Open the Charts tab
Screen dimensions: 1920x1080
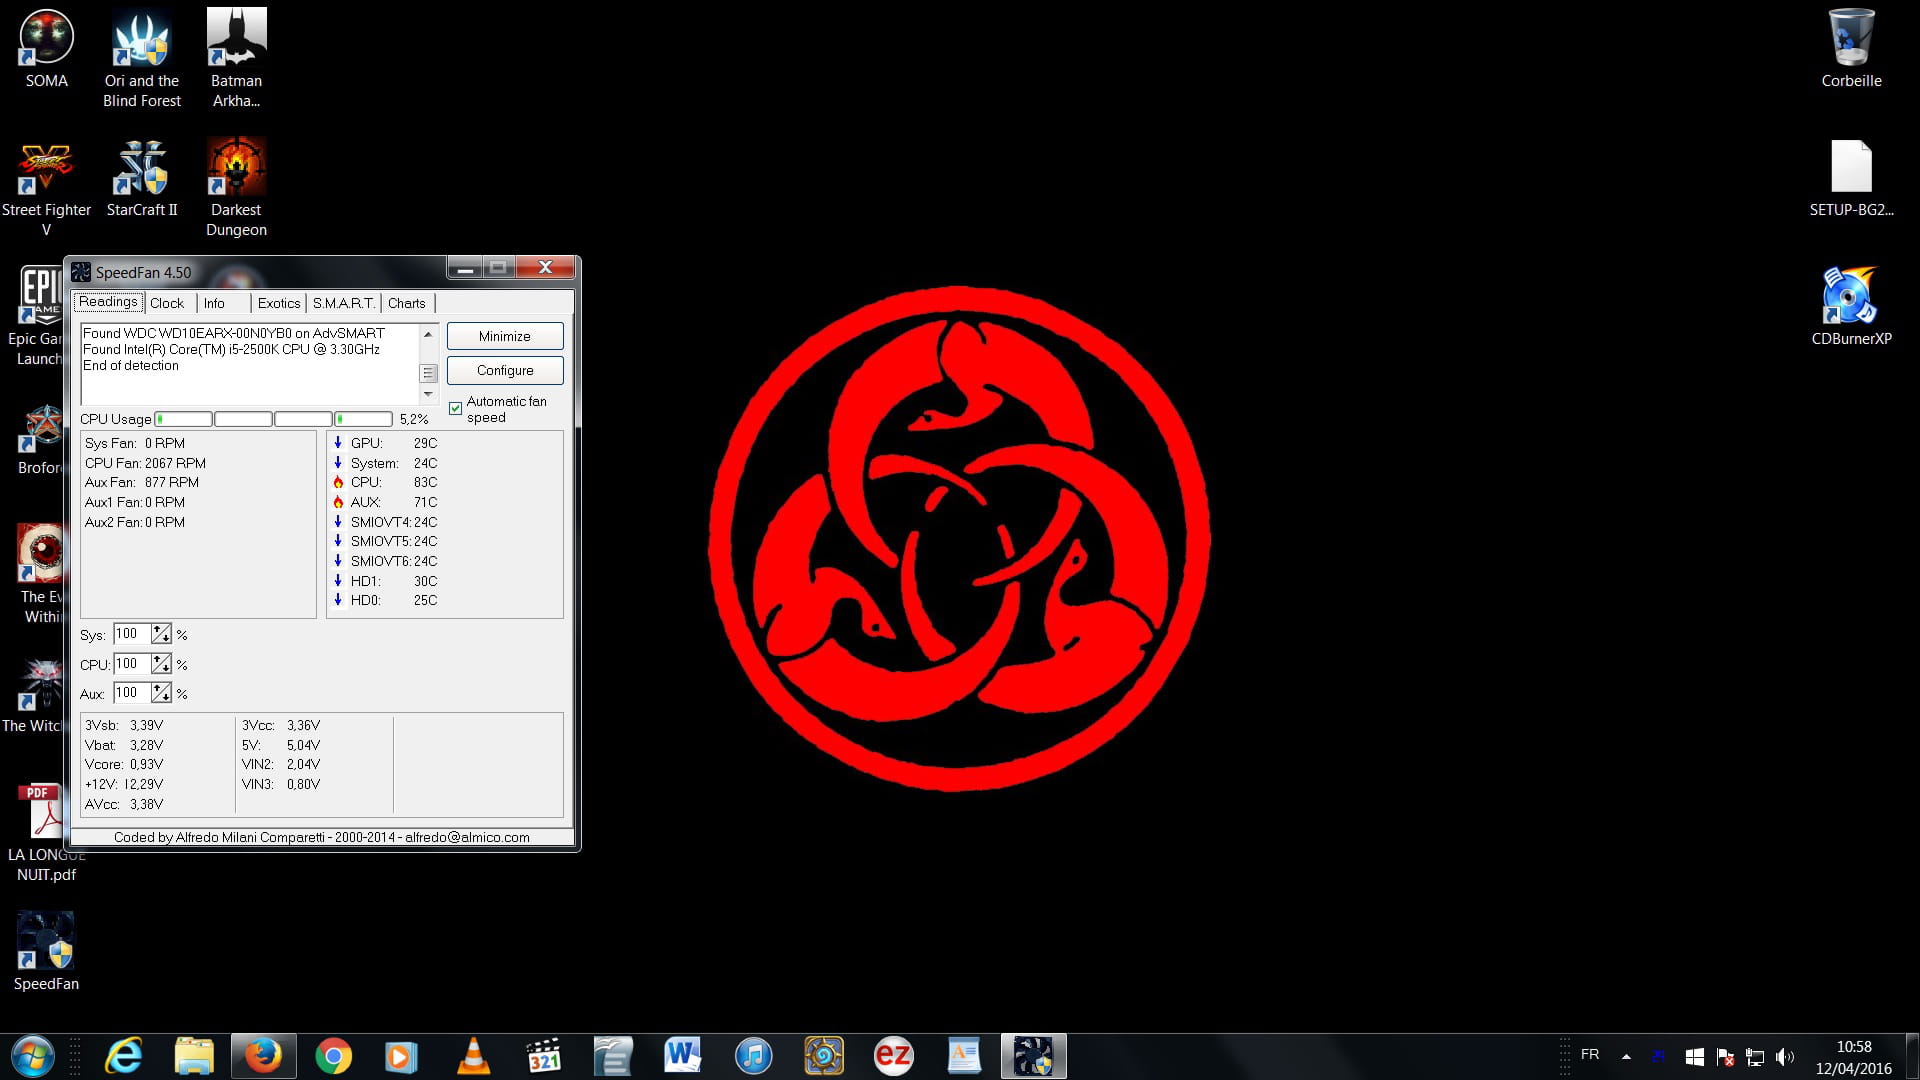(x=407, y=303)
